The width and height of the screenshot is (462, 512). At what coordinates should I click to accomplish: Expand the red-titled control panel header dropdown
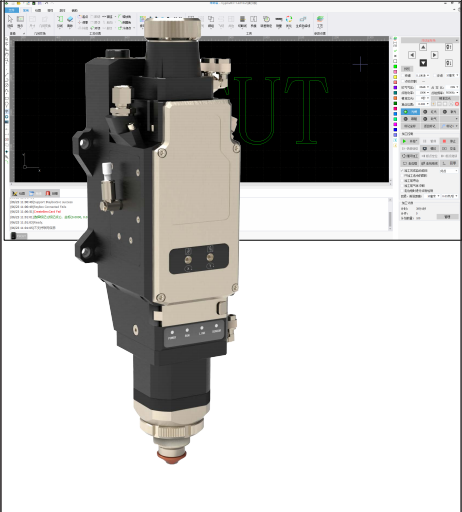[x=456, y=40]
